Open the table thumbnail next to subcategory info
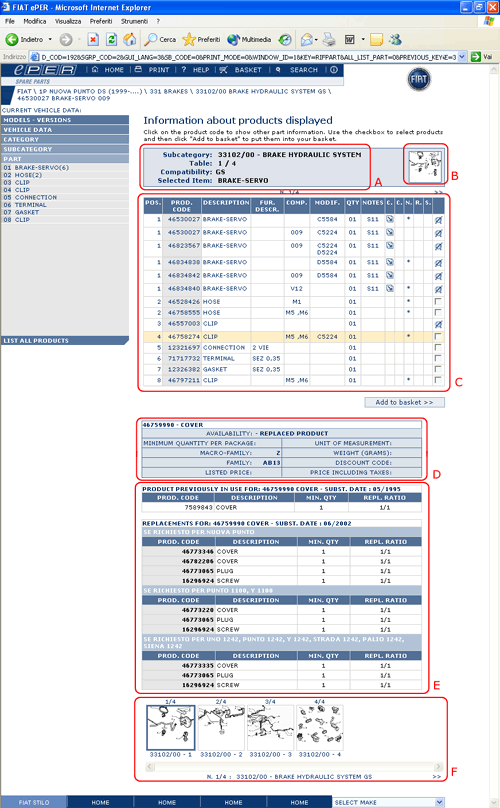The width and height of the screenshot is (500, 808). [425, 166]
